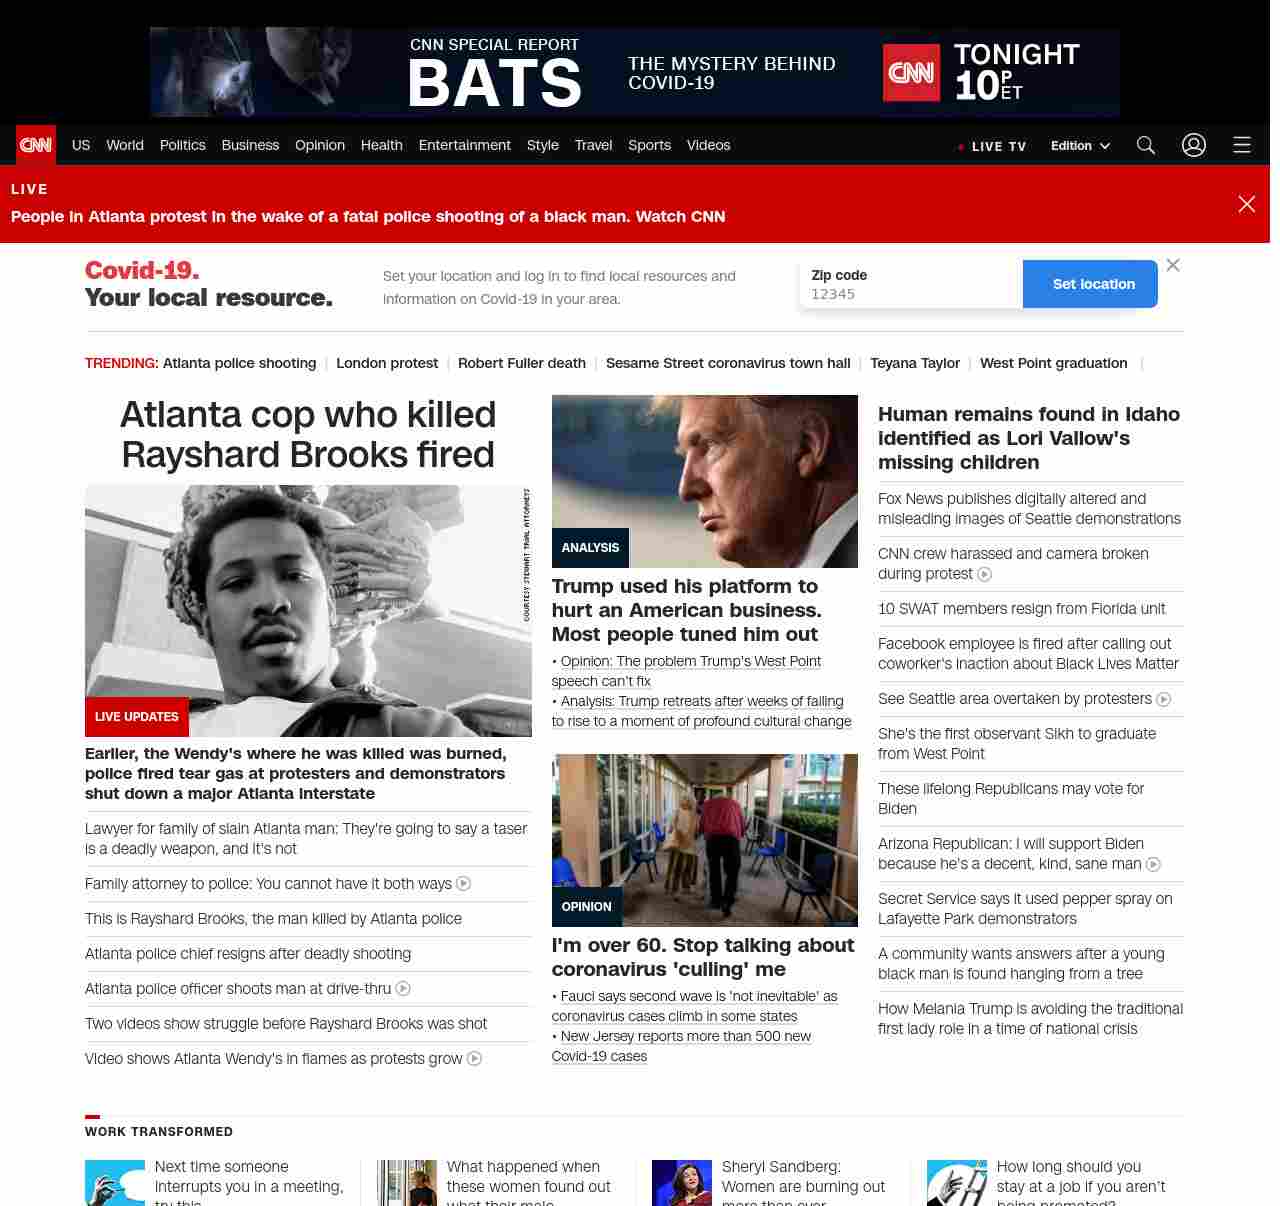Screen dimensions: 1280x1206
Task: Play video icon next to 'See Seattle area overtaken'
Action: click(x=1164, y=699)
